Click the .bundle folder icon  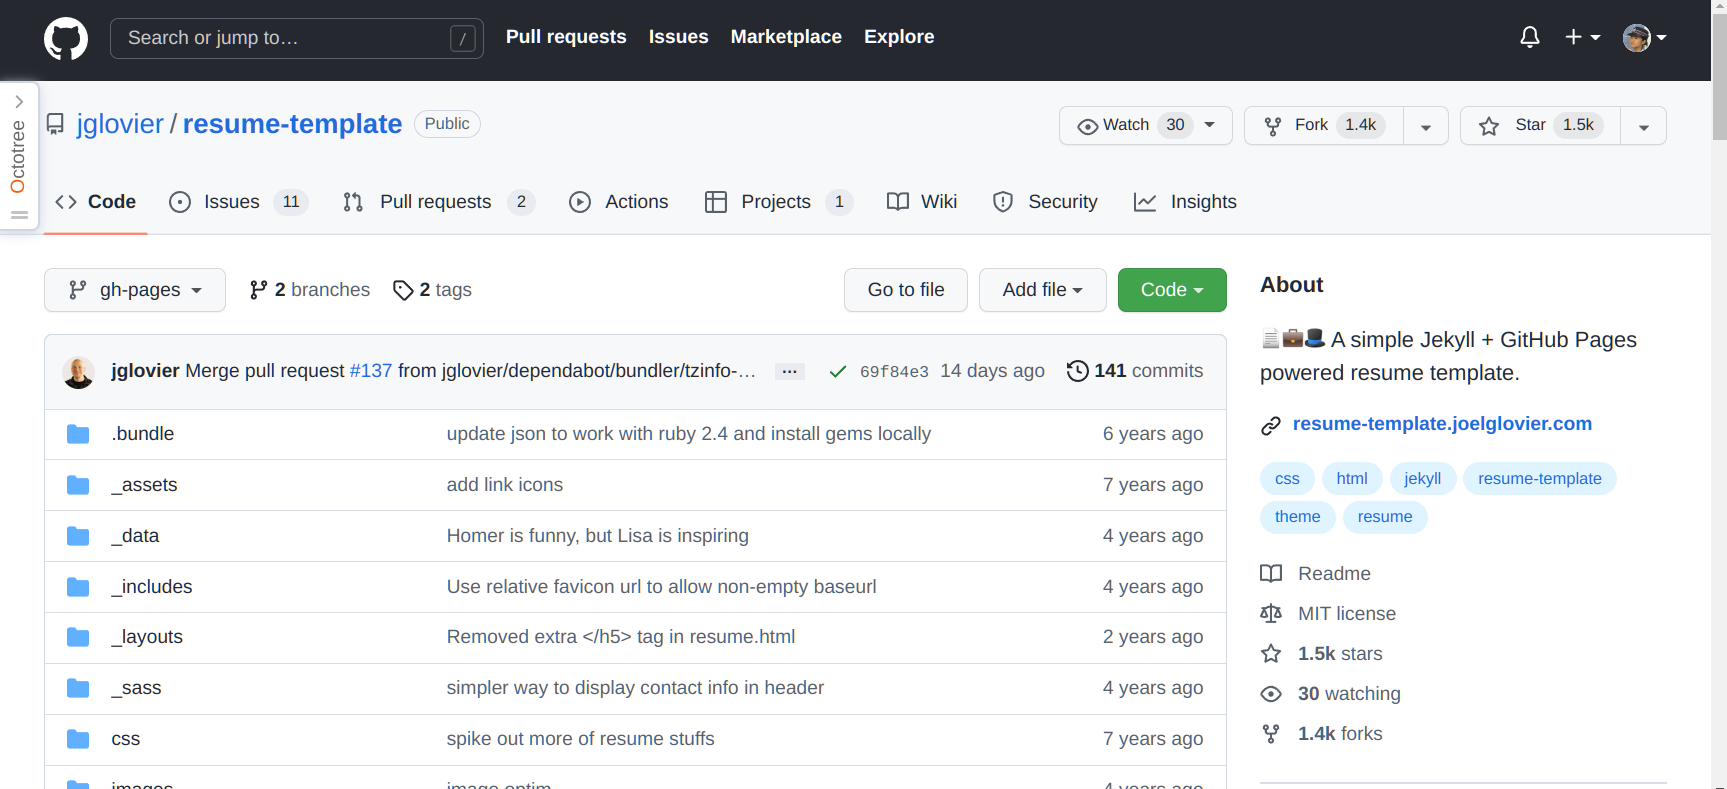[x=78, y=434]
